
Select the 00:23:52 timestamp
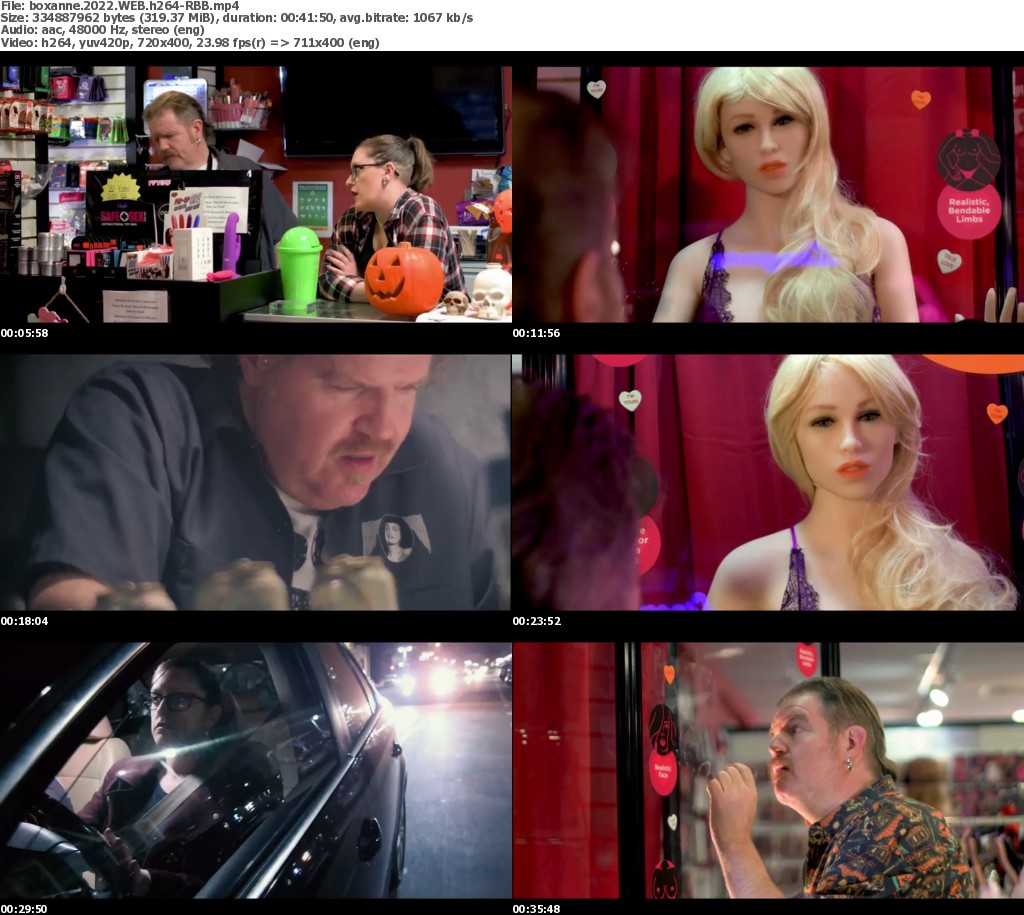[x=536, y=621]
